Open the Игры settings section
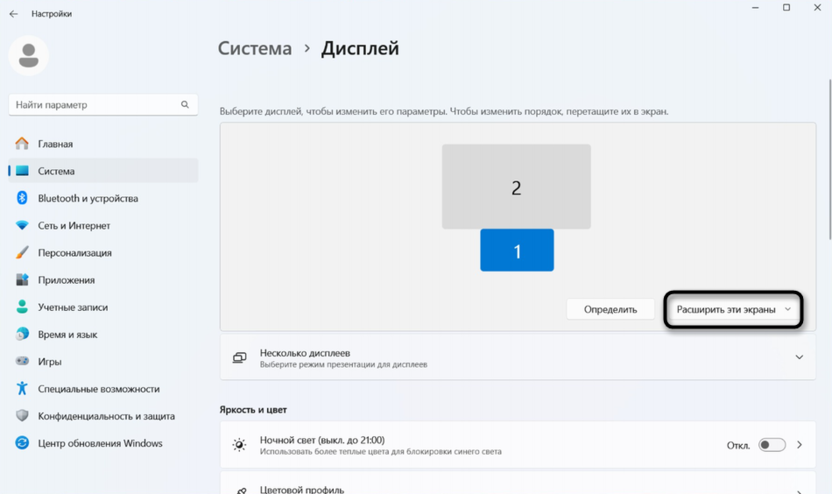This screenshot has width=832, height=494. coord(103,361)
